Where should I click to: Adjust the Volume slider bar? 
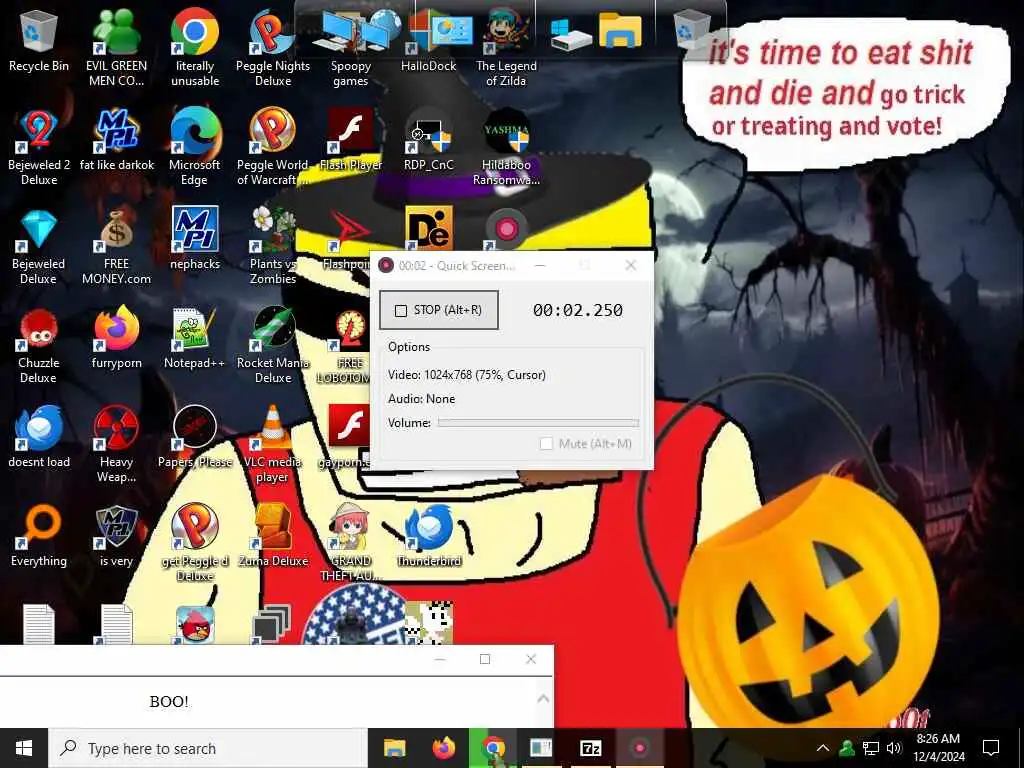538,423
